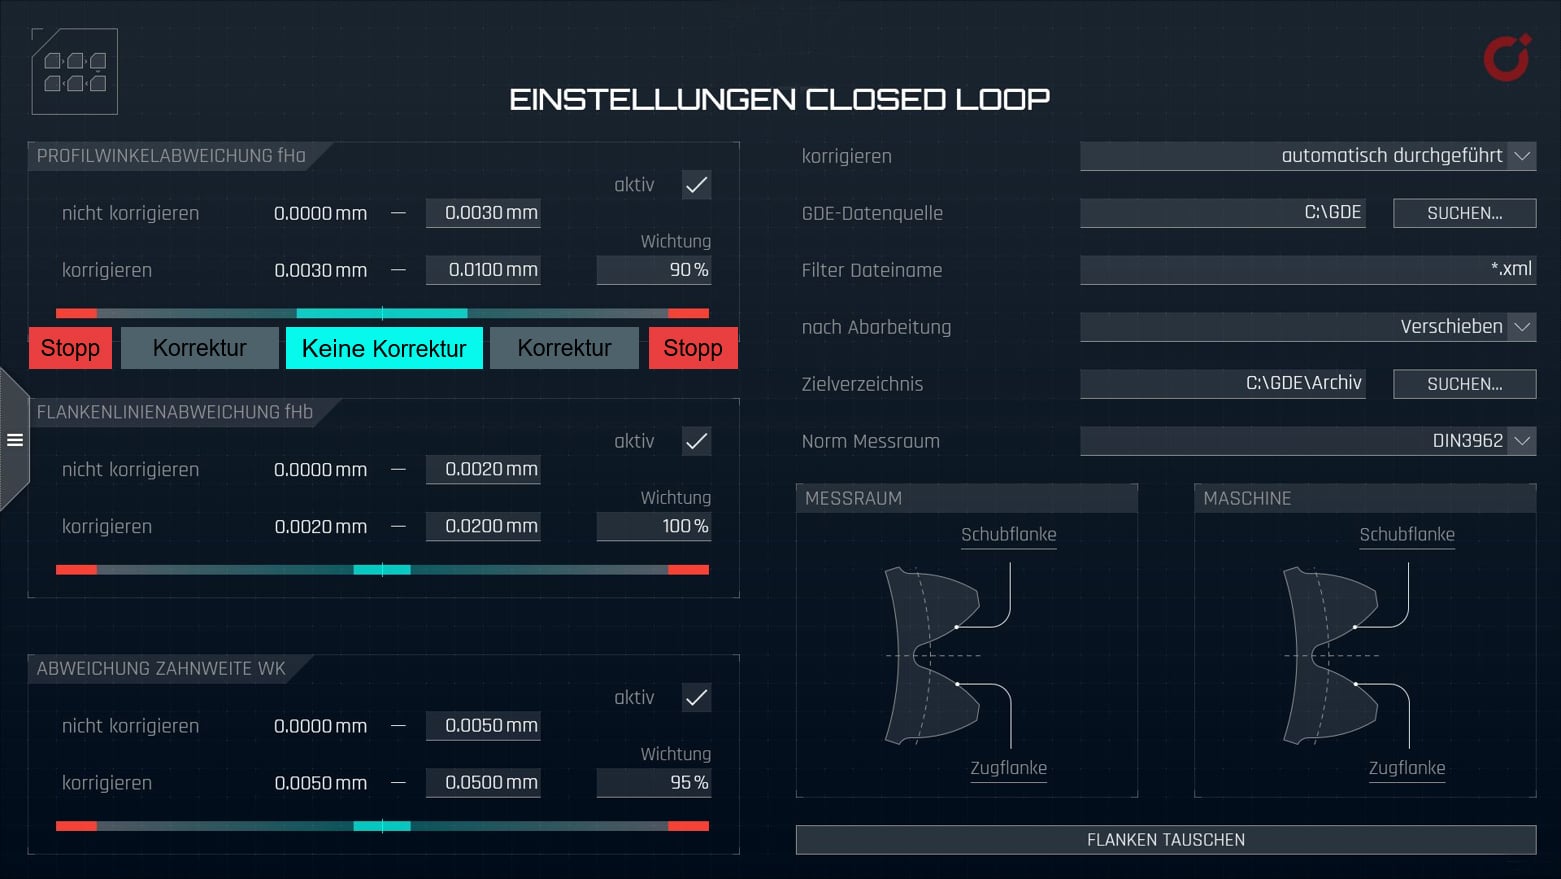Click the Flankenlinienabweichung tolerance slider bar
The width and height of the screenshot is (1561, 879).
(x=382, y=570)
